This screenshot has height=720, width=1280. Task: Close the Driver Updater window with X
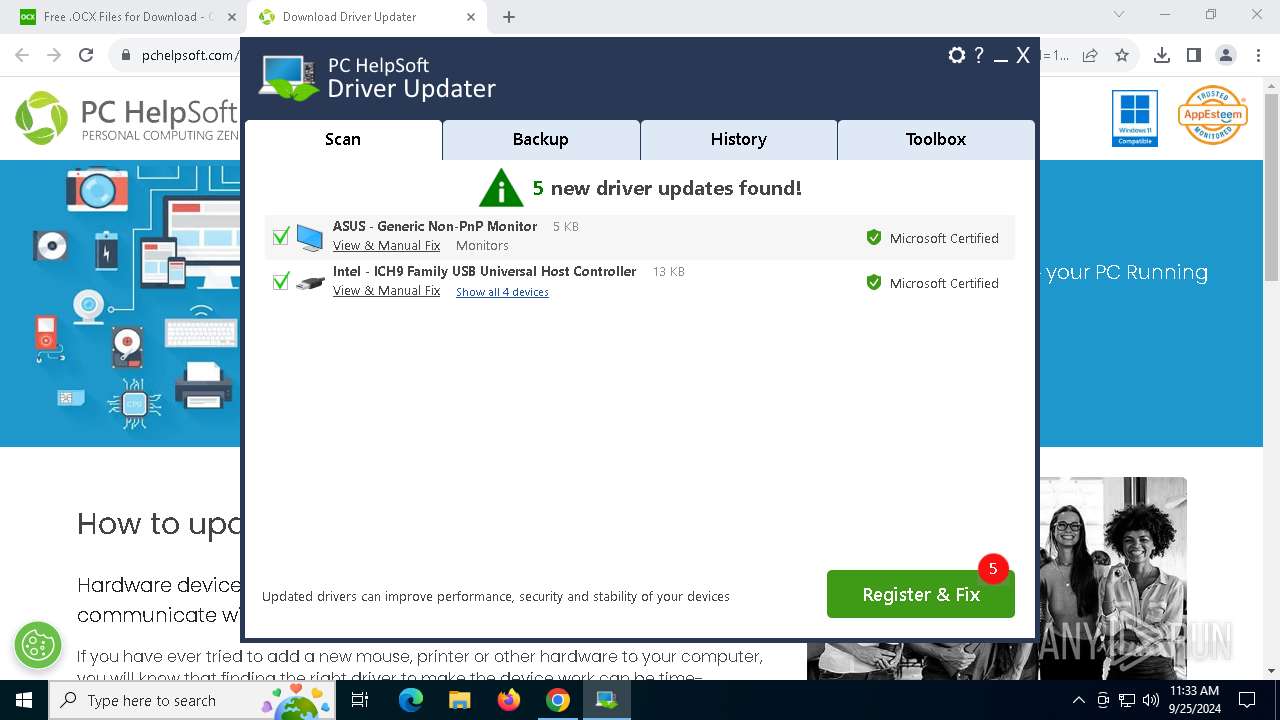point(1023,56)
